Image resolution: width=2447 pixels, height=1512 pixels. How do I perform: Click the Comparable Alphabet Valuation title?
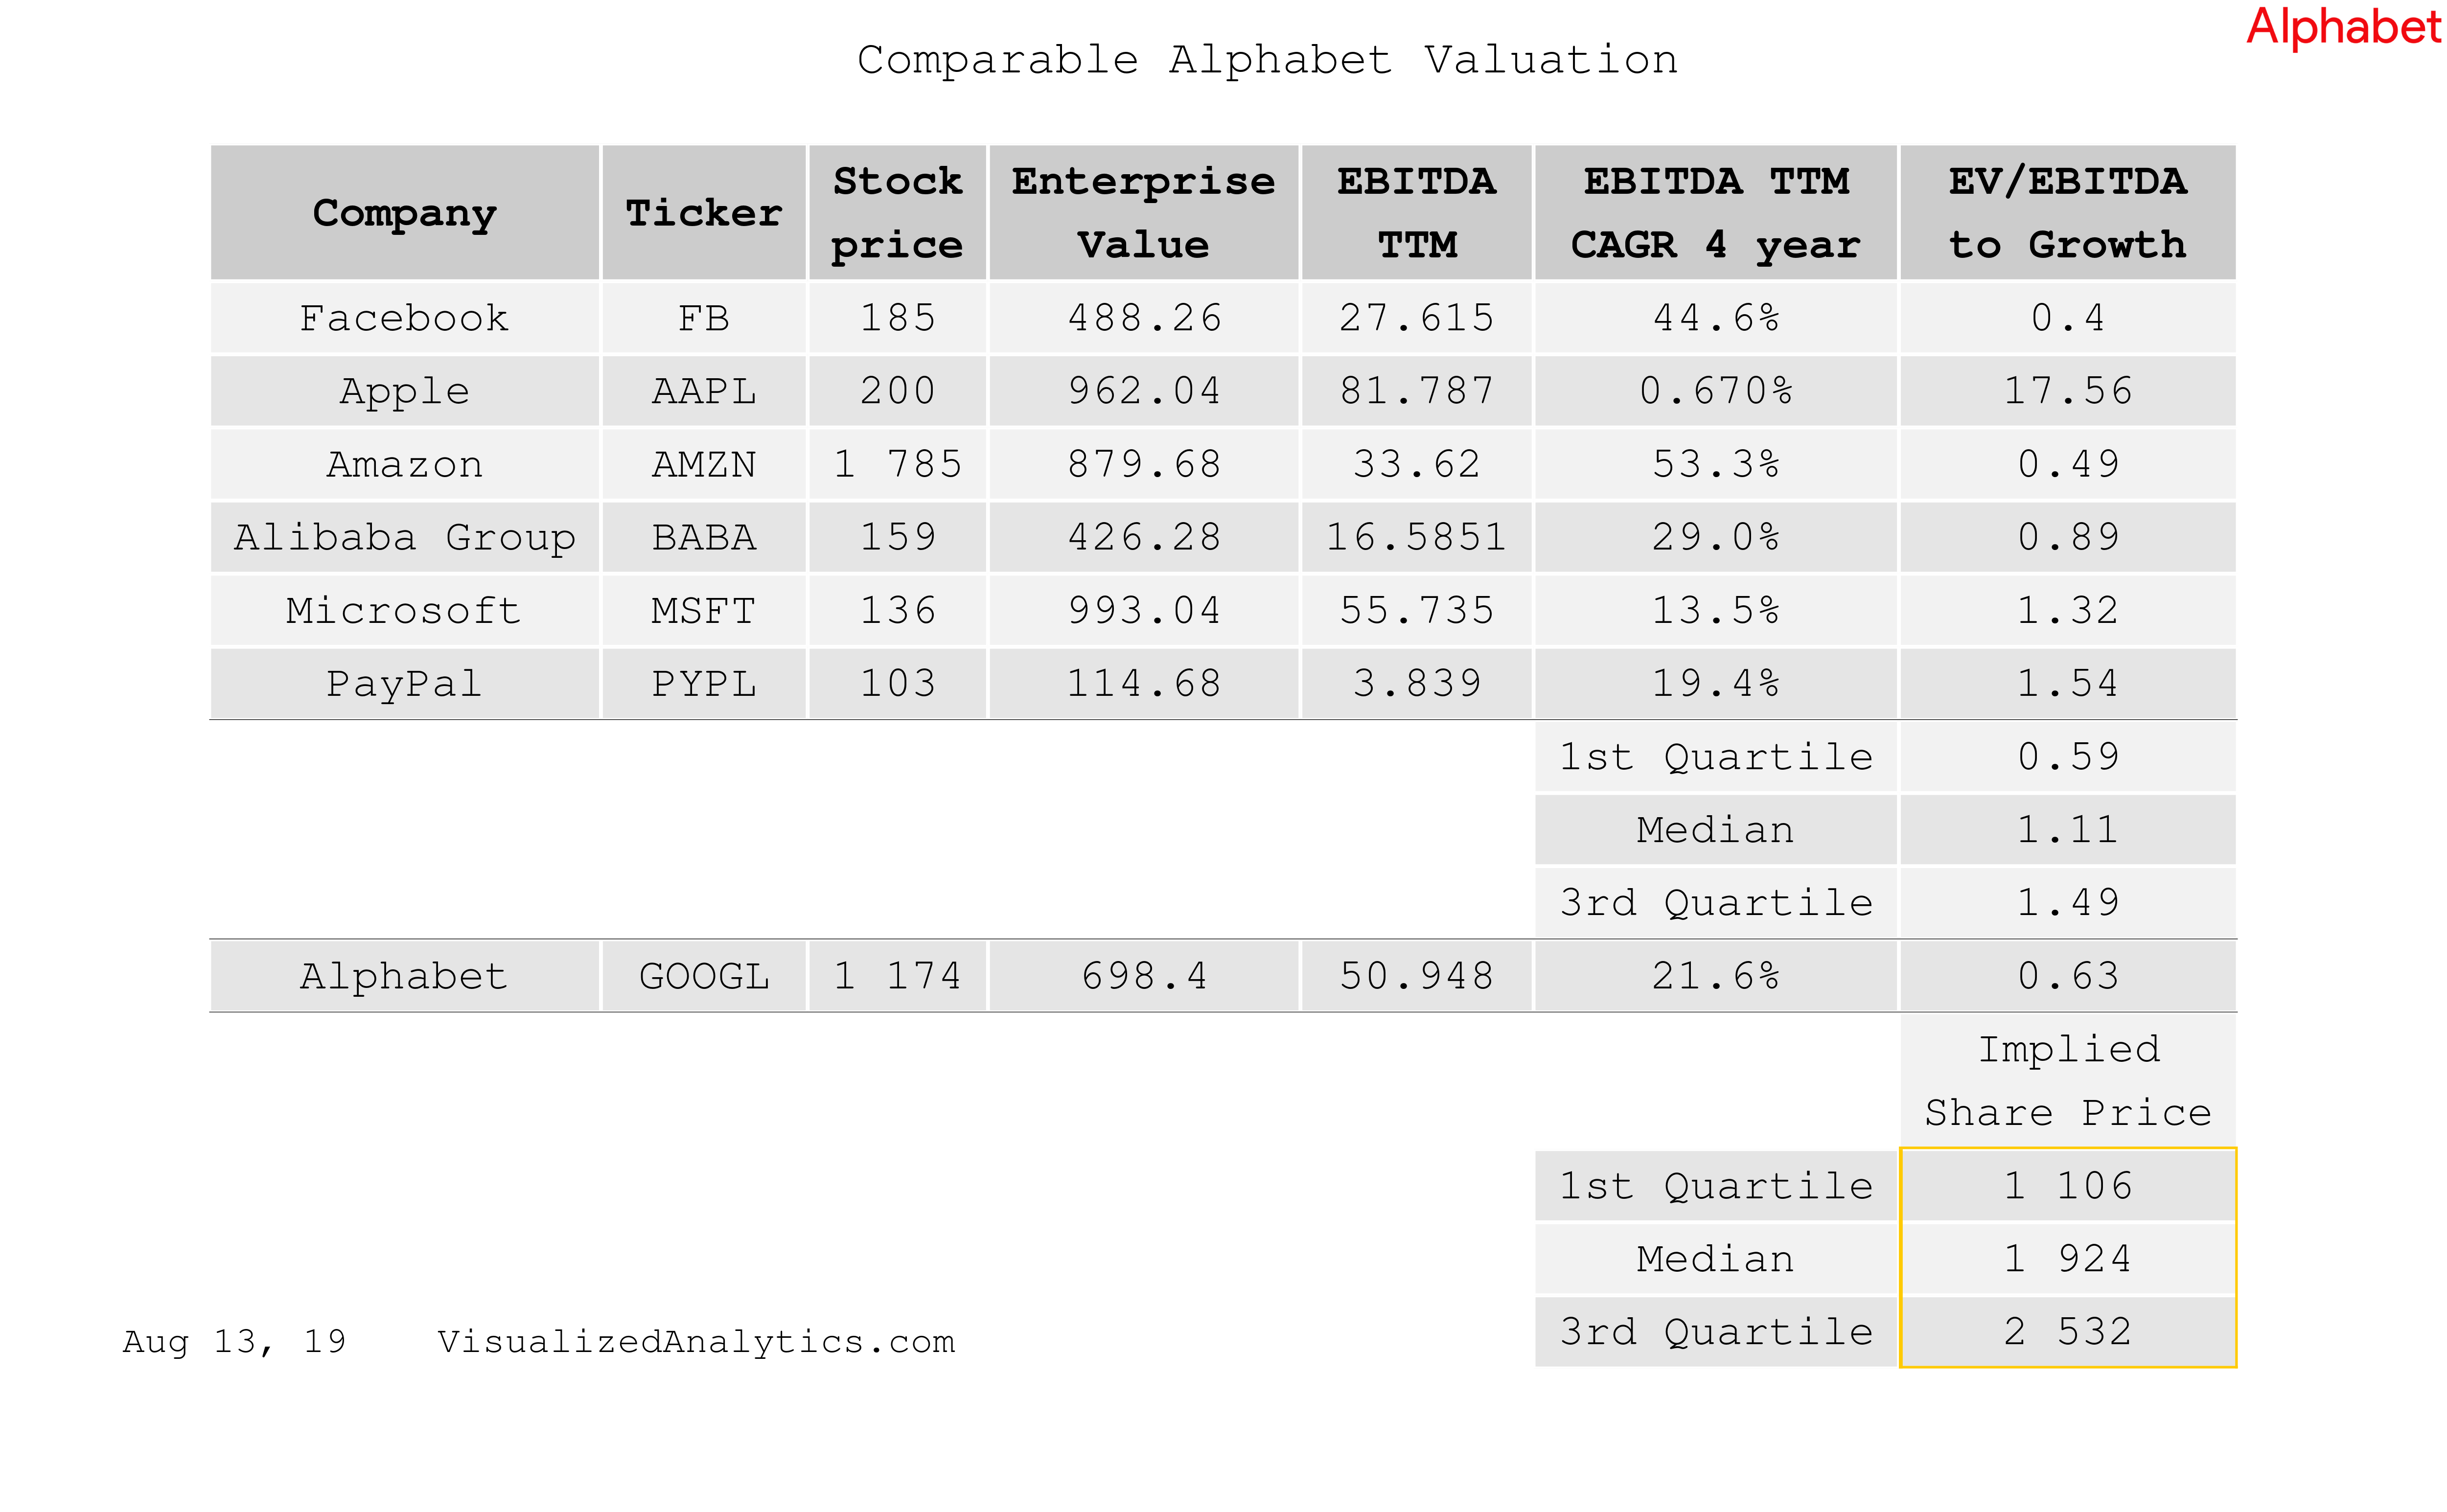pos(1267,60)
